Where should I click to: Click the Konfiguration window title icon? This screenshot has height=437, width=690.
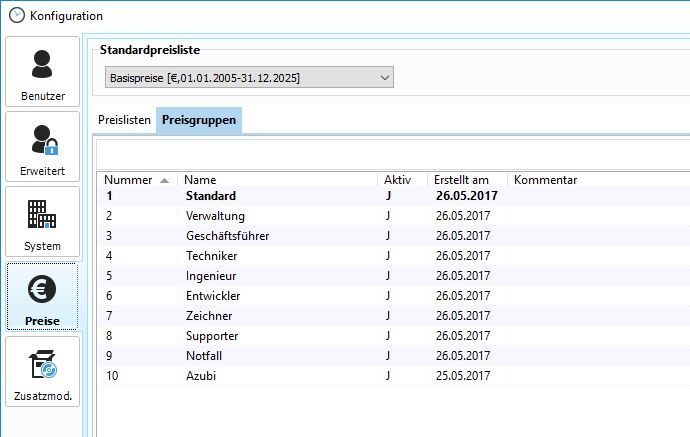tap(16, 16)
